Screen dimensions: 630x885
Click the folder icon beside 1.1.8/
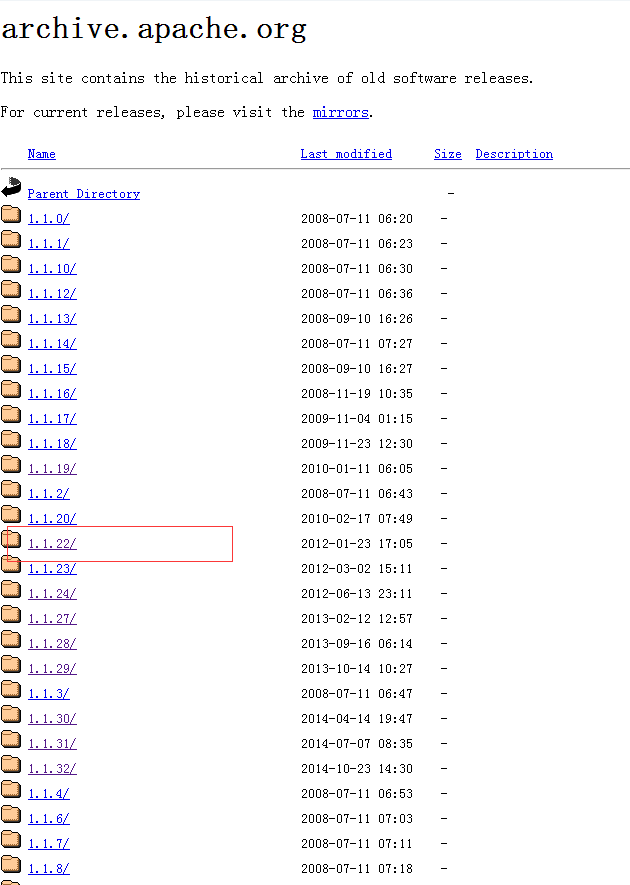11,864
